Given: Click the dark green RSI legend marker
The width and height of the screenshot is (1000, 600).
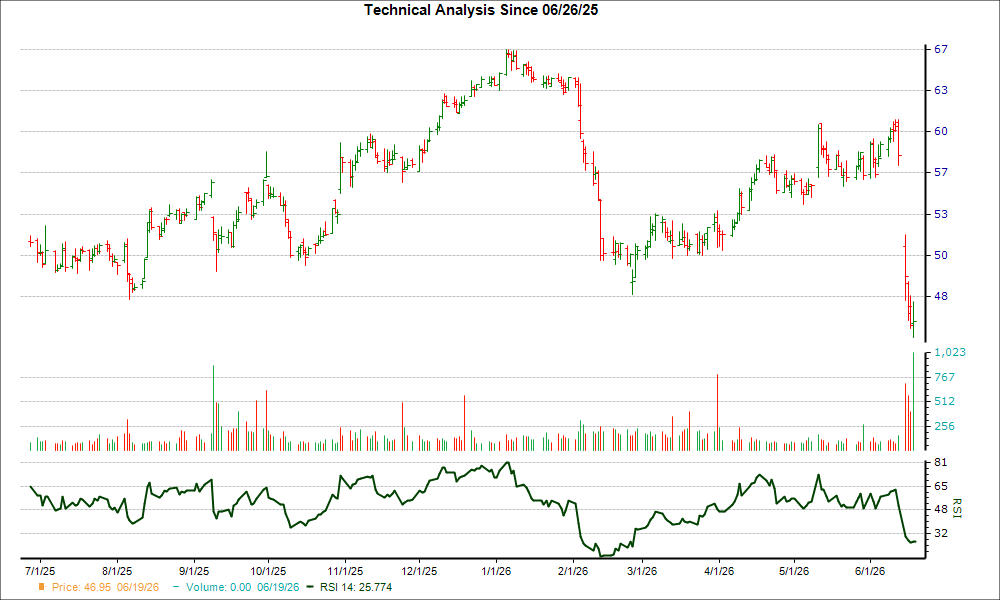Looking at the screenshot, I should pos(311,587).
